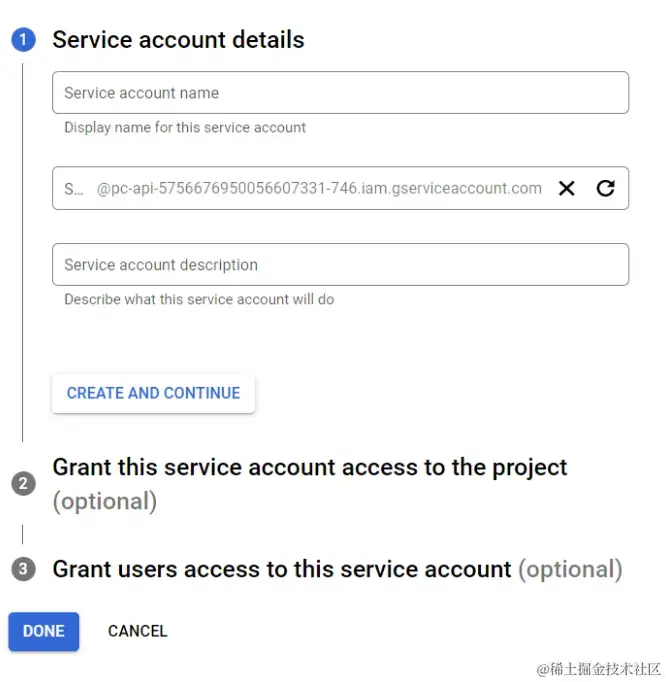The height and width of the screenshot is (682, 666).
Task: Click the step 3 number badge
Action: pyautogui.click(x=23, y=569)
